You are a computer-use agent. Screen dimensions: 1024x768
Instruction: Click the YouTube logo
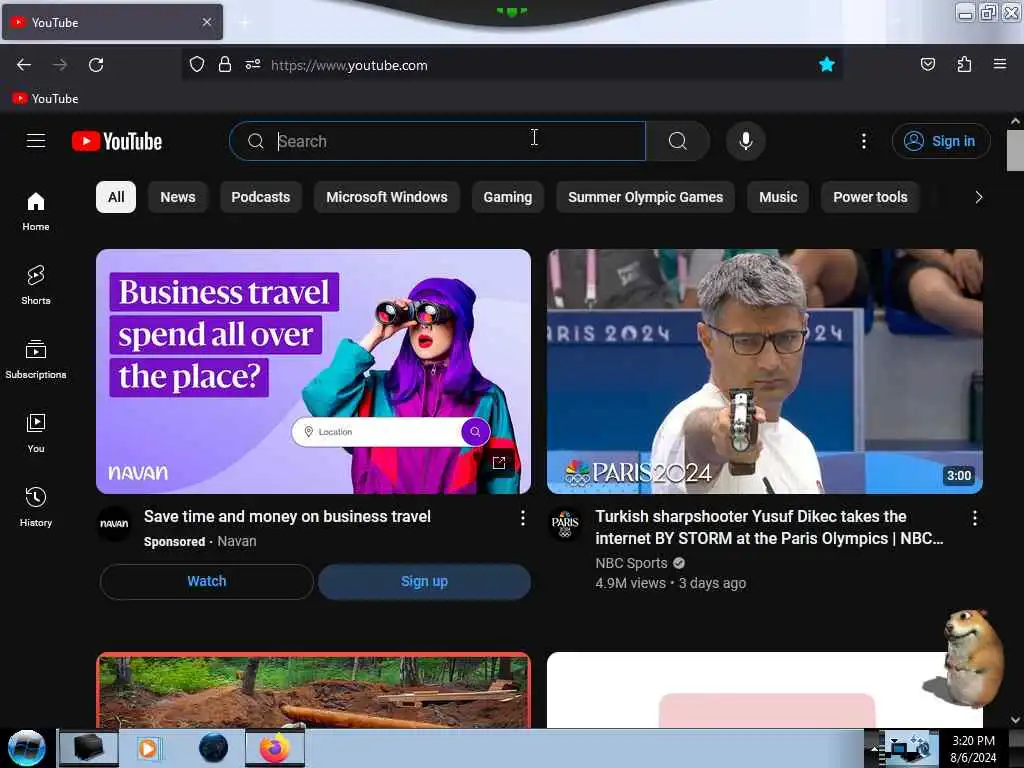pos(117,141)
